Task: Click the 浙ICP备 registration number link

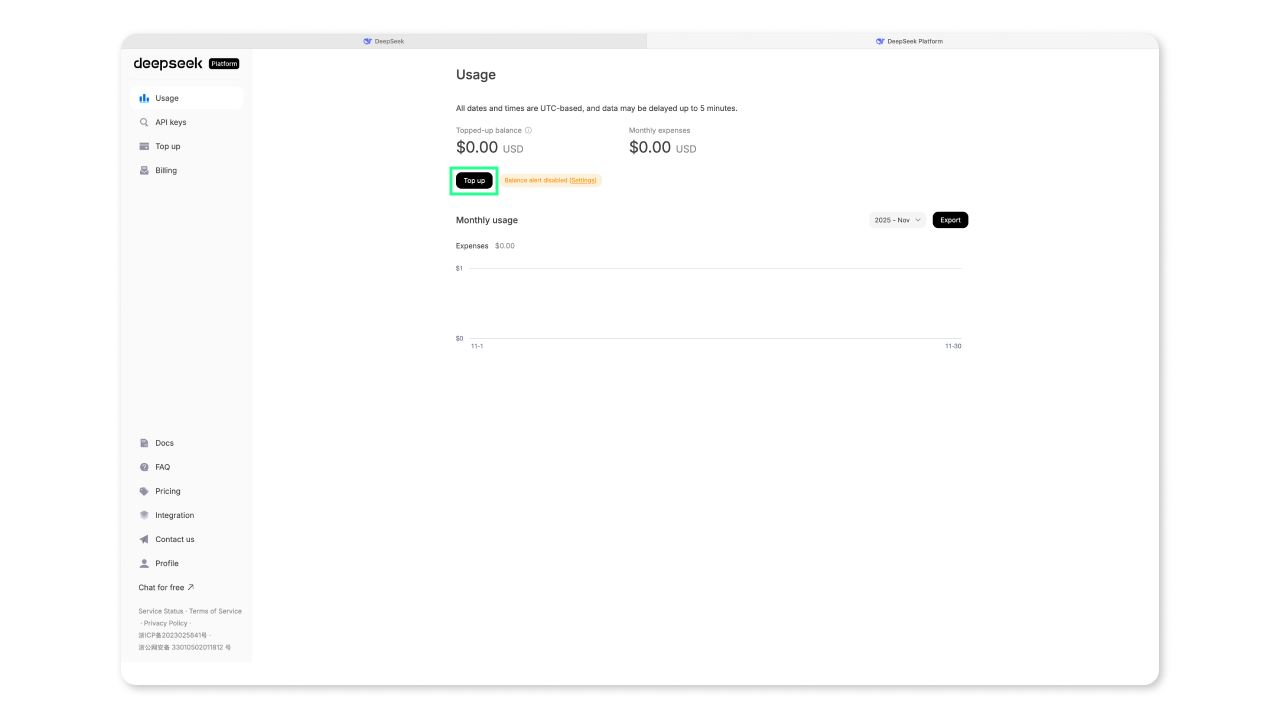Action: click(x=172, y=635)
